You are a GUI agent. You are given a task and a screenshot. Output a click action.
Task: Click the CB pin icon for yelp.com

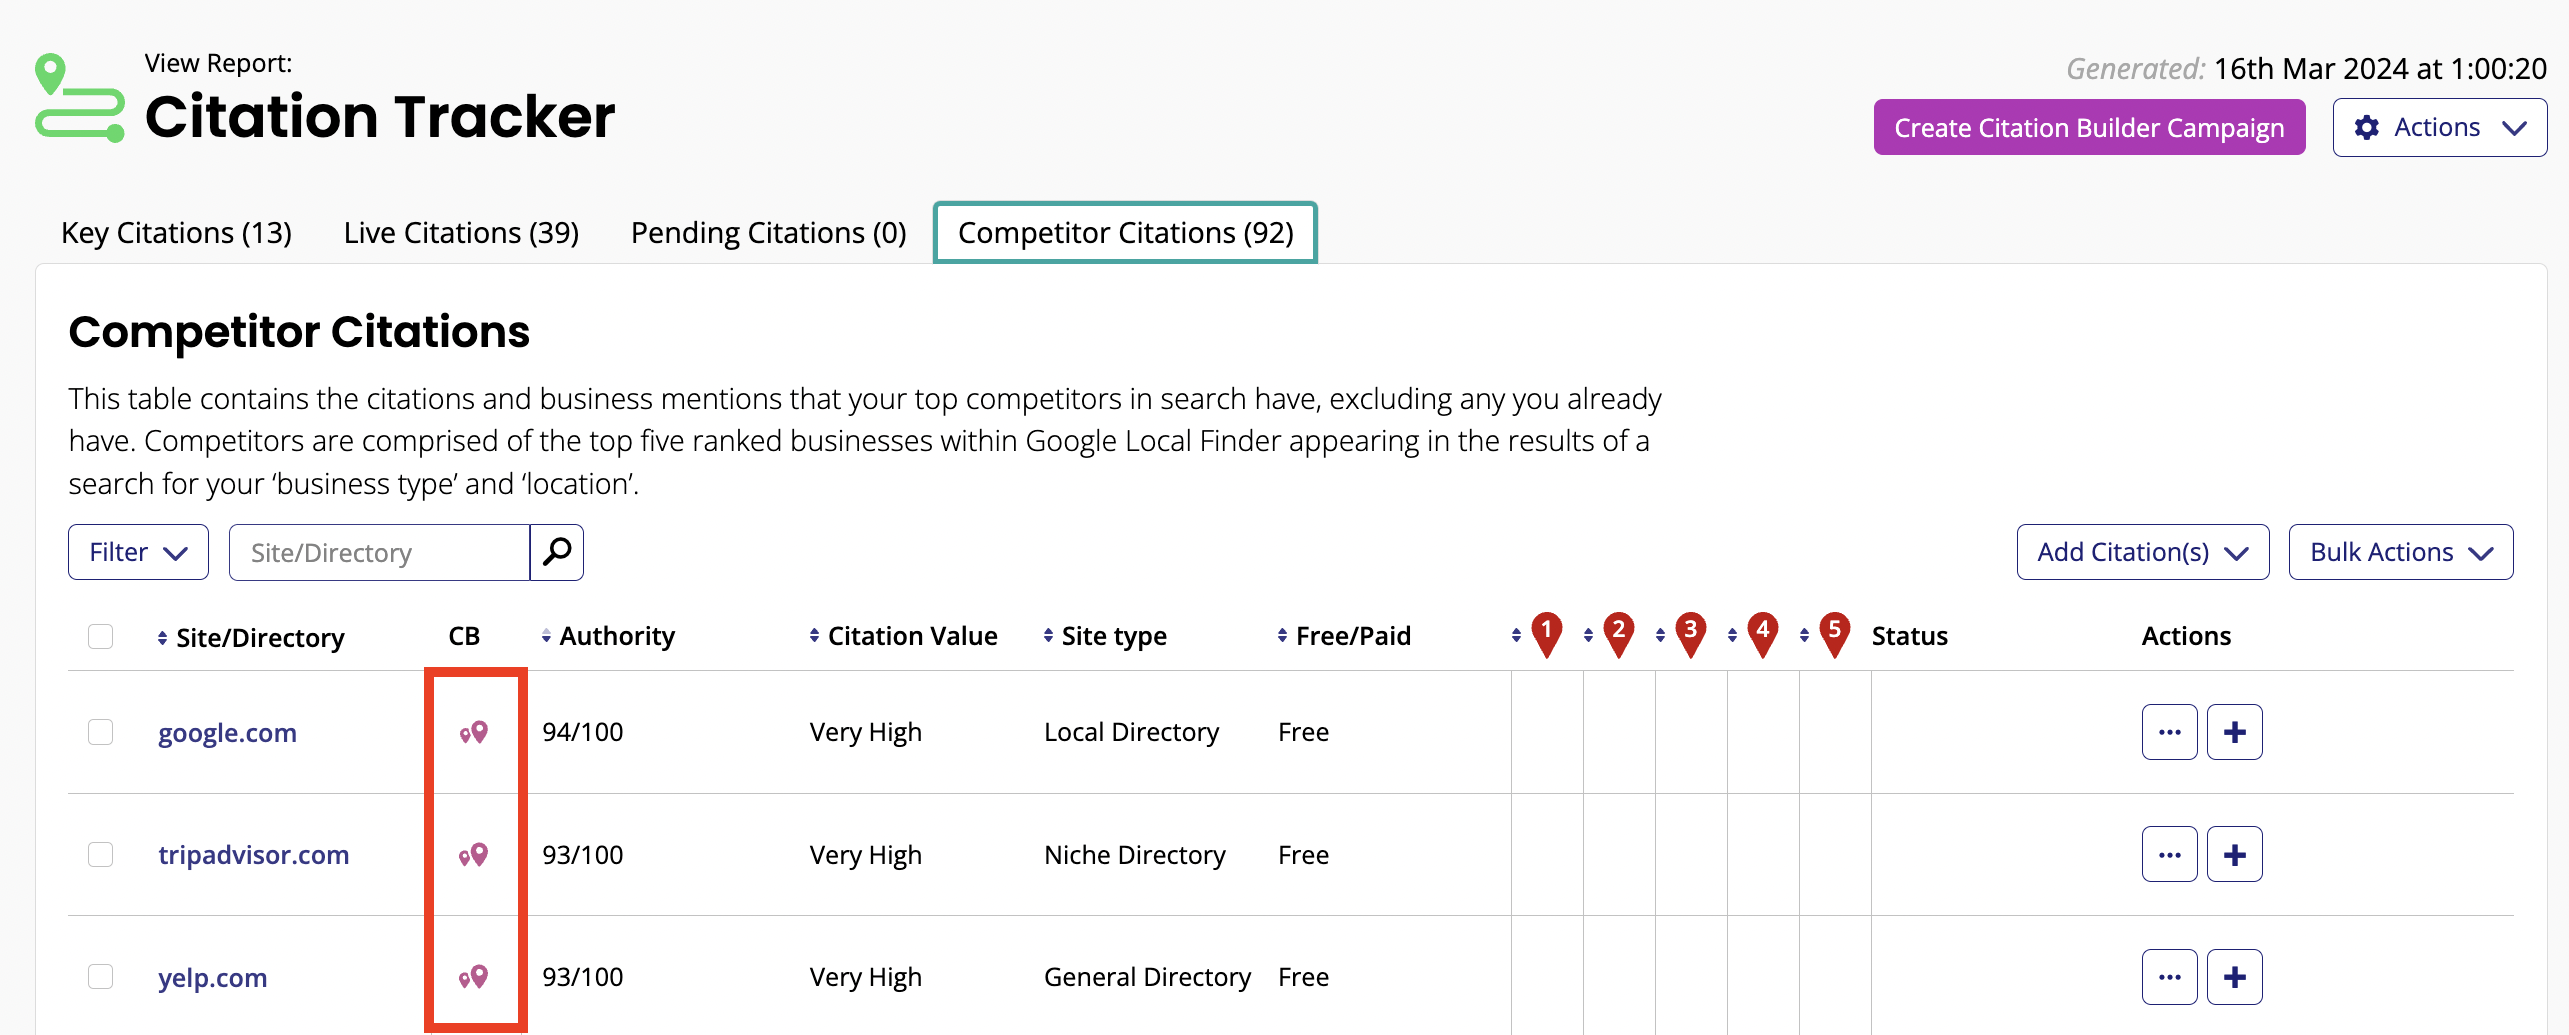[x=472, y=976]
